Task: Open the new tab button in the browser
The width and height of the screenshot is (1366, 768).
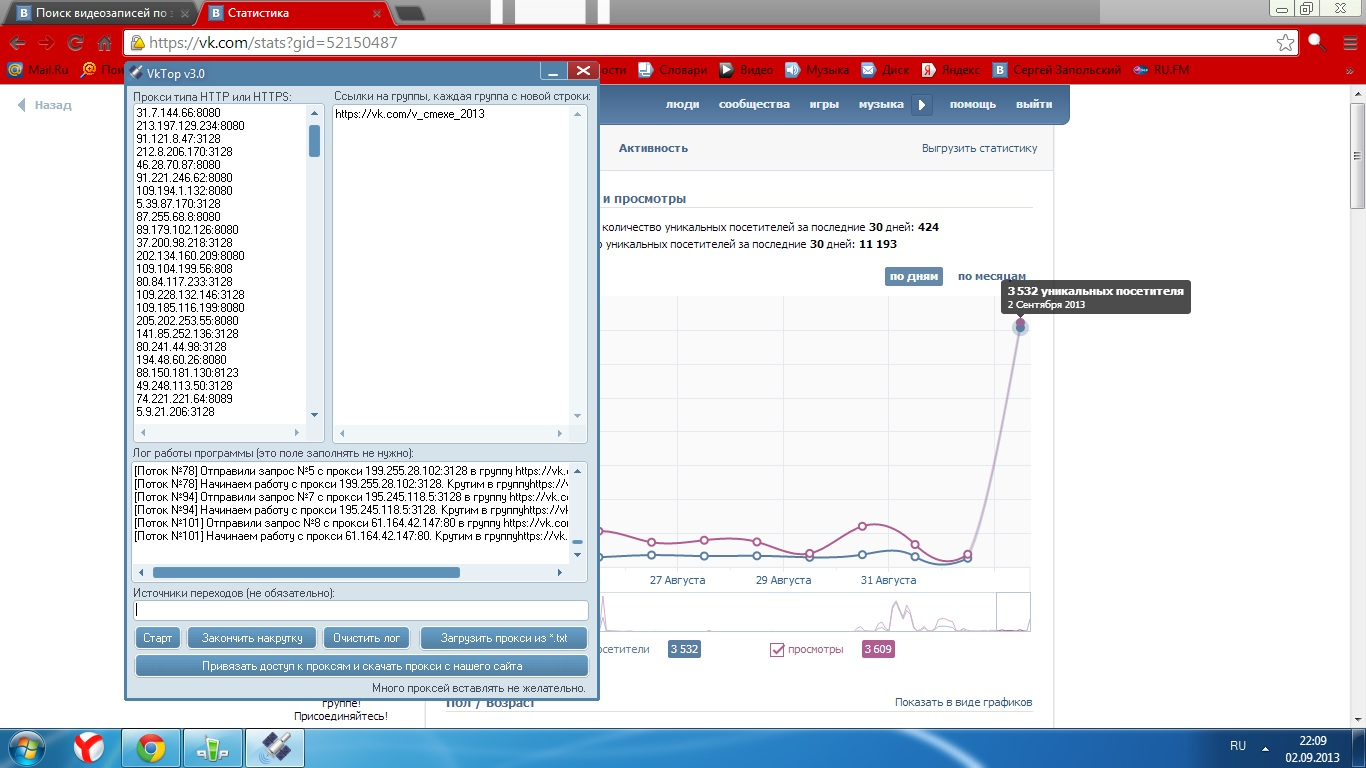Action: (x=409, y=13)
